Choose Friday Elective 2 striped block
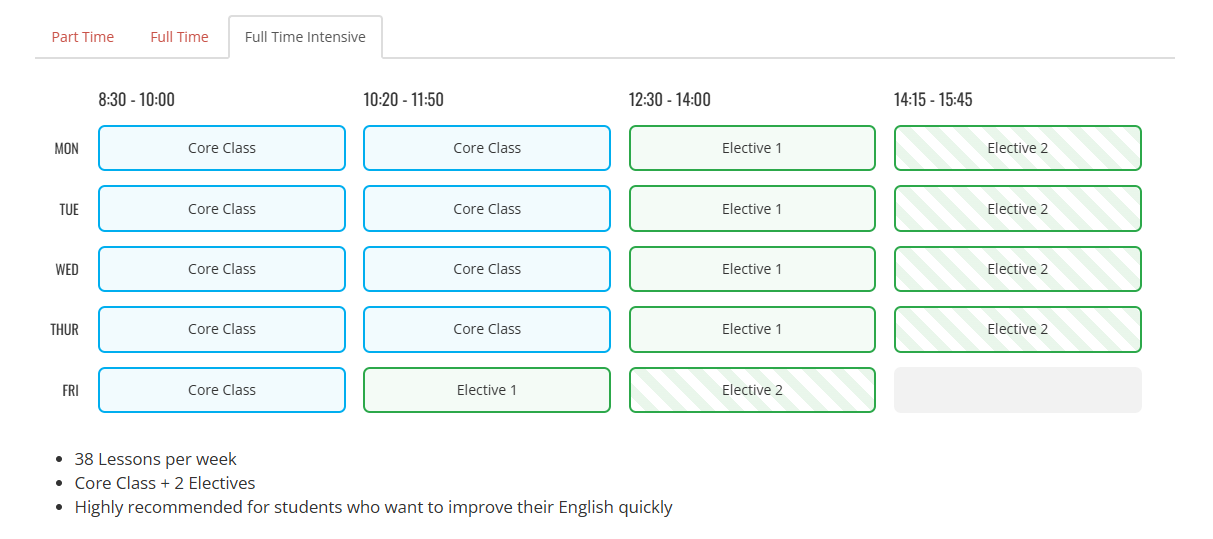The image size is (1213, 539). coord(752,390)
